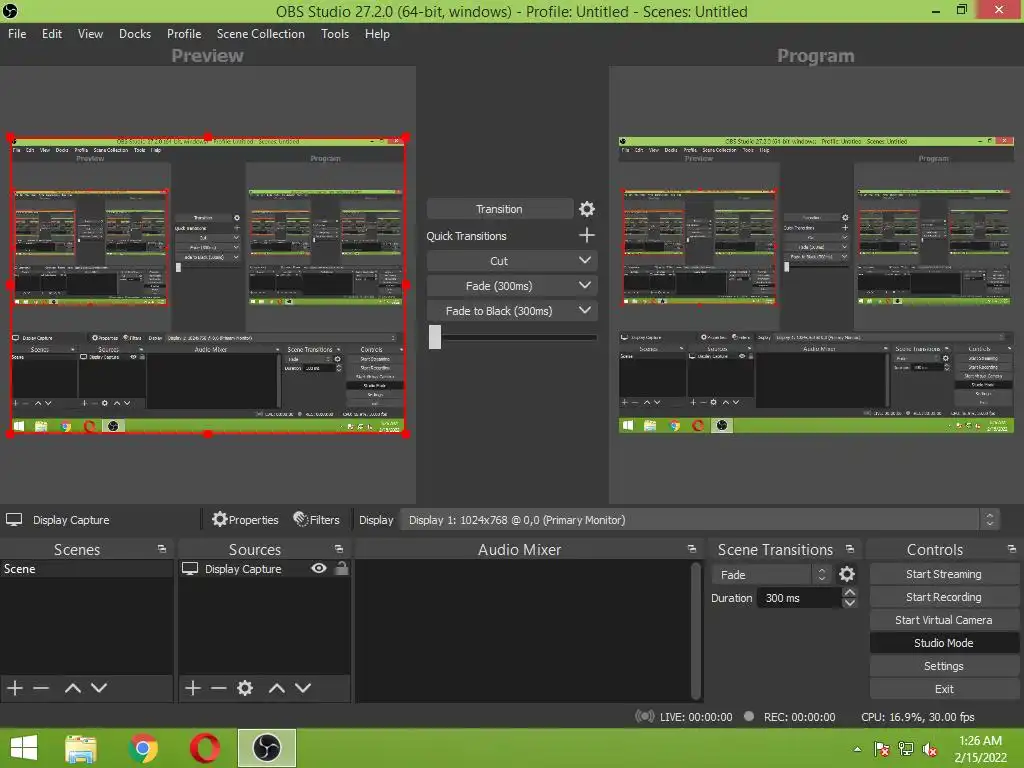Toggle visibility eye of Display Capture source
This screenshot has width=1024, height=768.
tap(319, 568)
